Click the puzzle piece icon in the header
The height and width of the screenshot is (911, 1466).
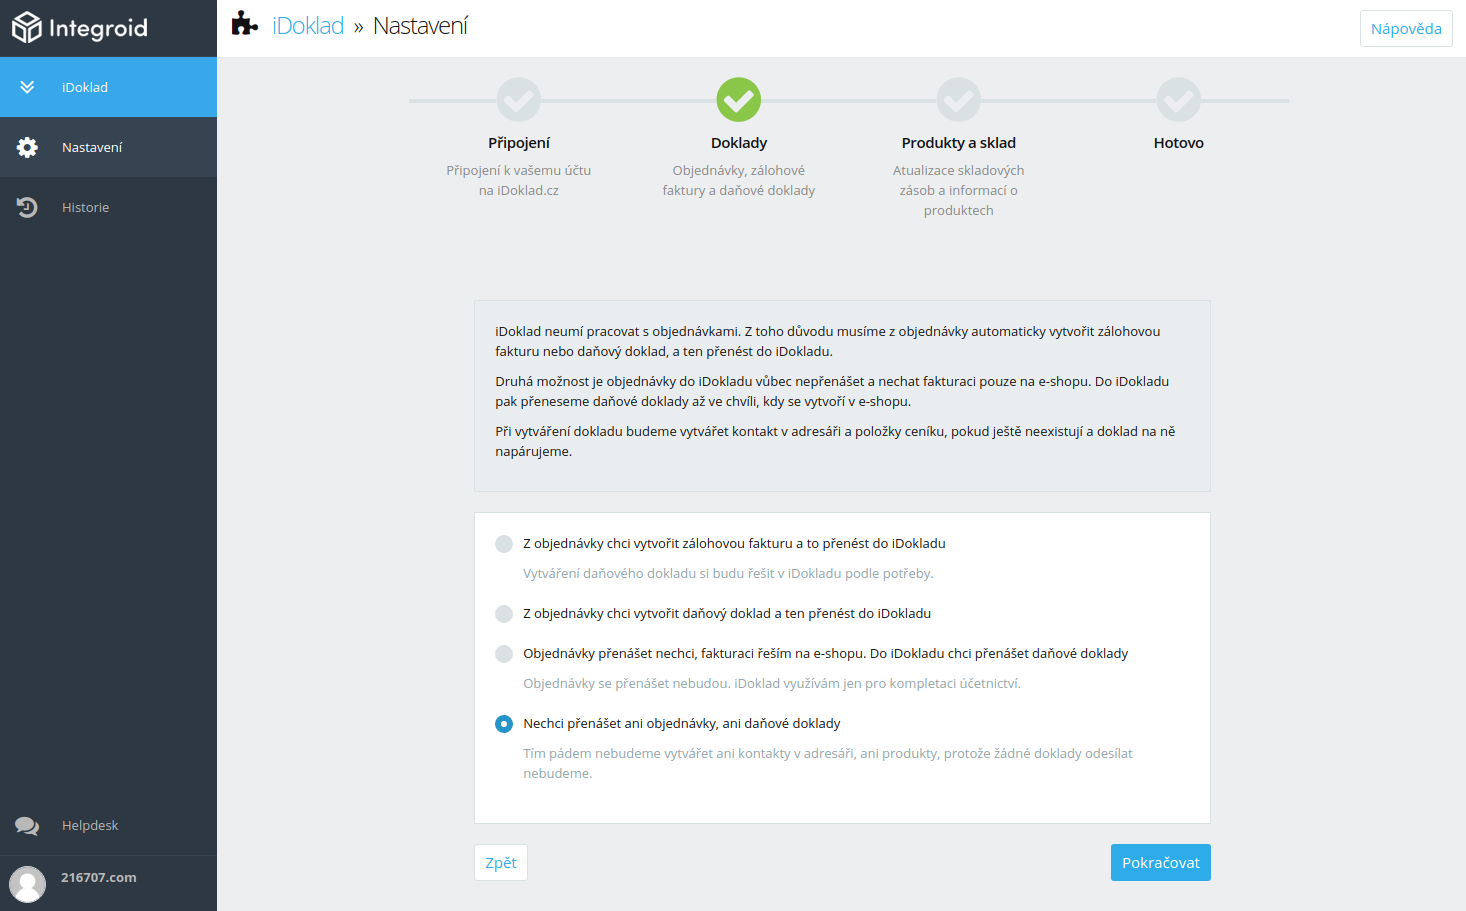click(x=245, y=24)
